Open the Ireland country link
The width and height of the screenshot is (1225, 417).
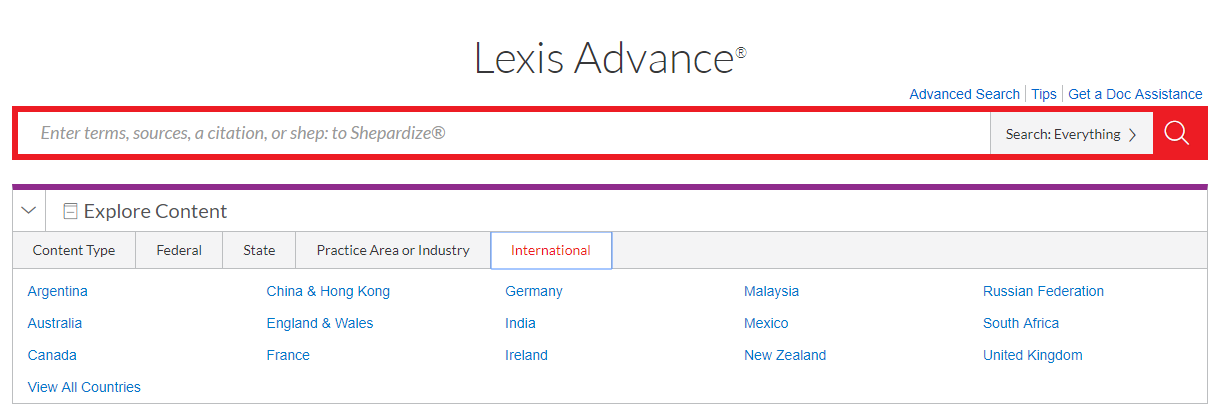click(526, 355)
